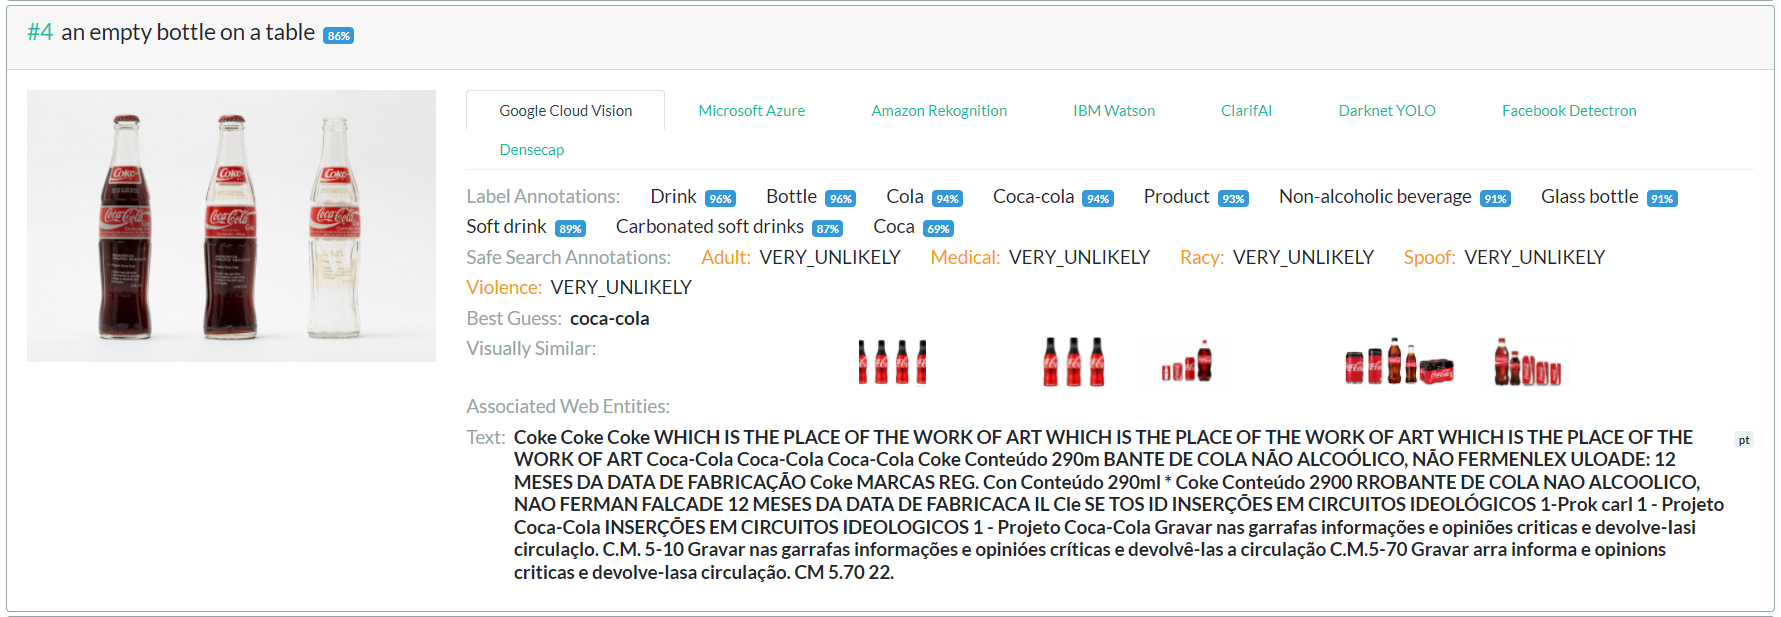Click the #4 image number link
This screenshot has height=617, width=1781.
[x=40, y=32]
